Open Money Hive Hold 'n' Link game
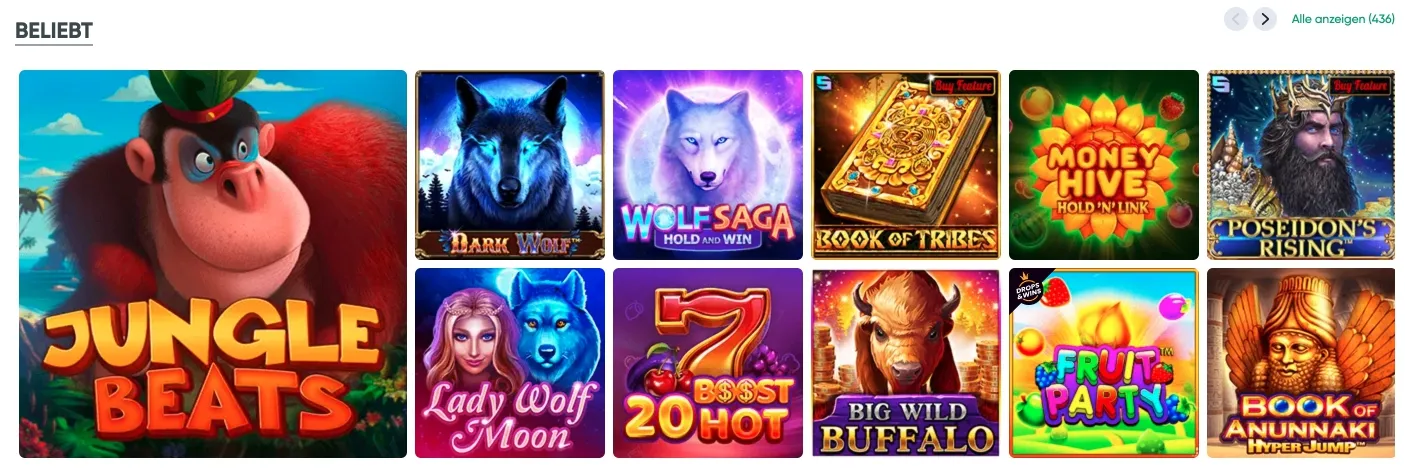Viewport: 1405px width, 468px height. (1104, 165)
